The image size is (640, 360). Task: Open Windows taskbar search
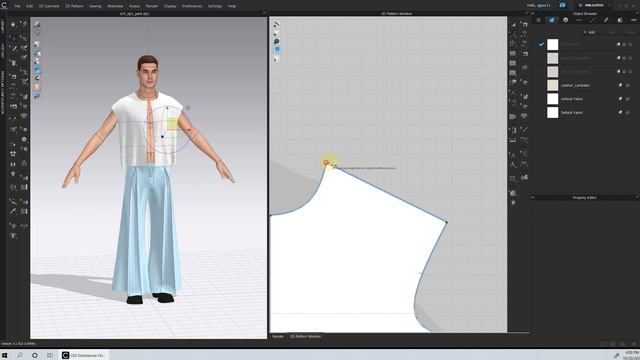20,355
